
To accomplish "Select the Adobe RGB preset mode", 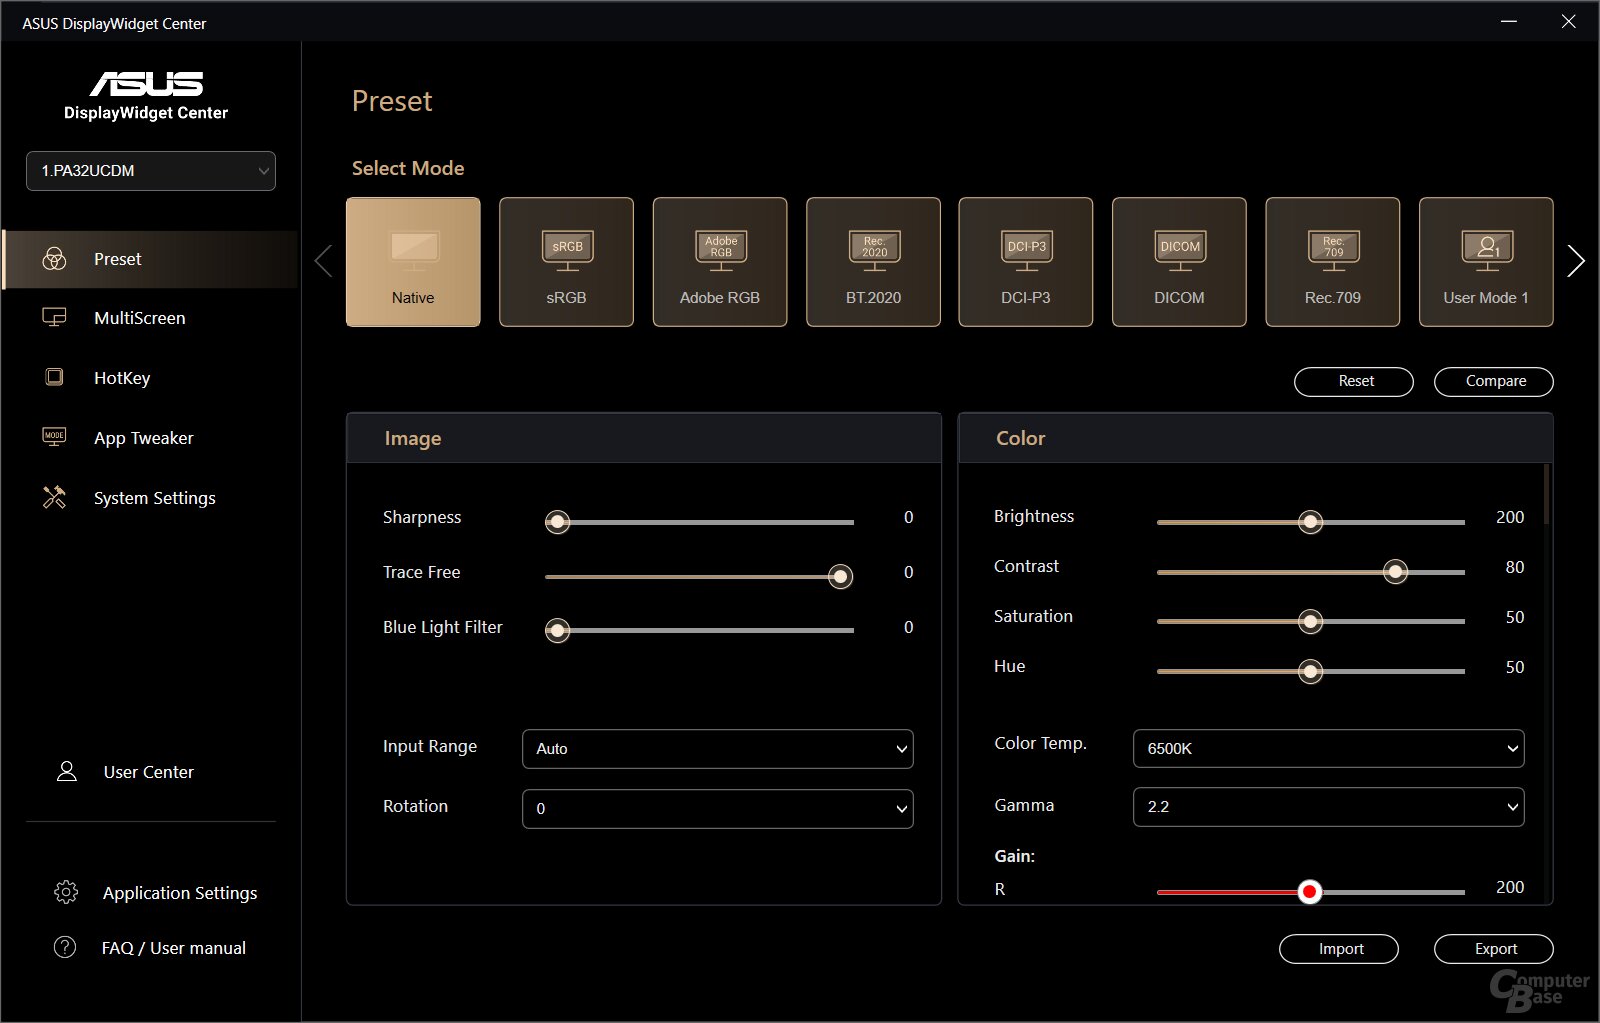I will pos(719,262).
